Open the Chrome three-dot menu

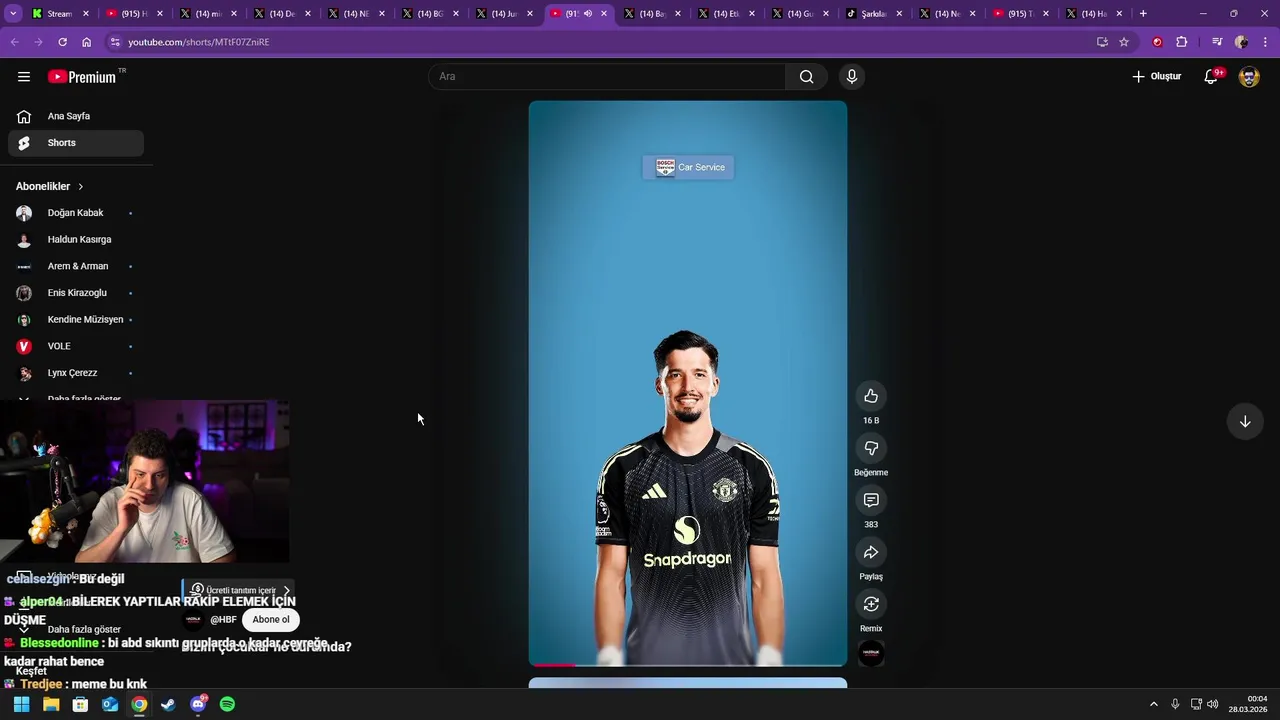(x=1266, y=42)
